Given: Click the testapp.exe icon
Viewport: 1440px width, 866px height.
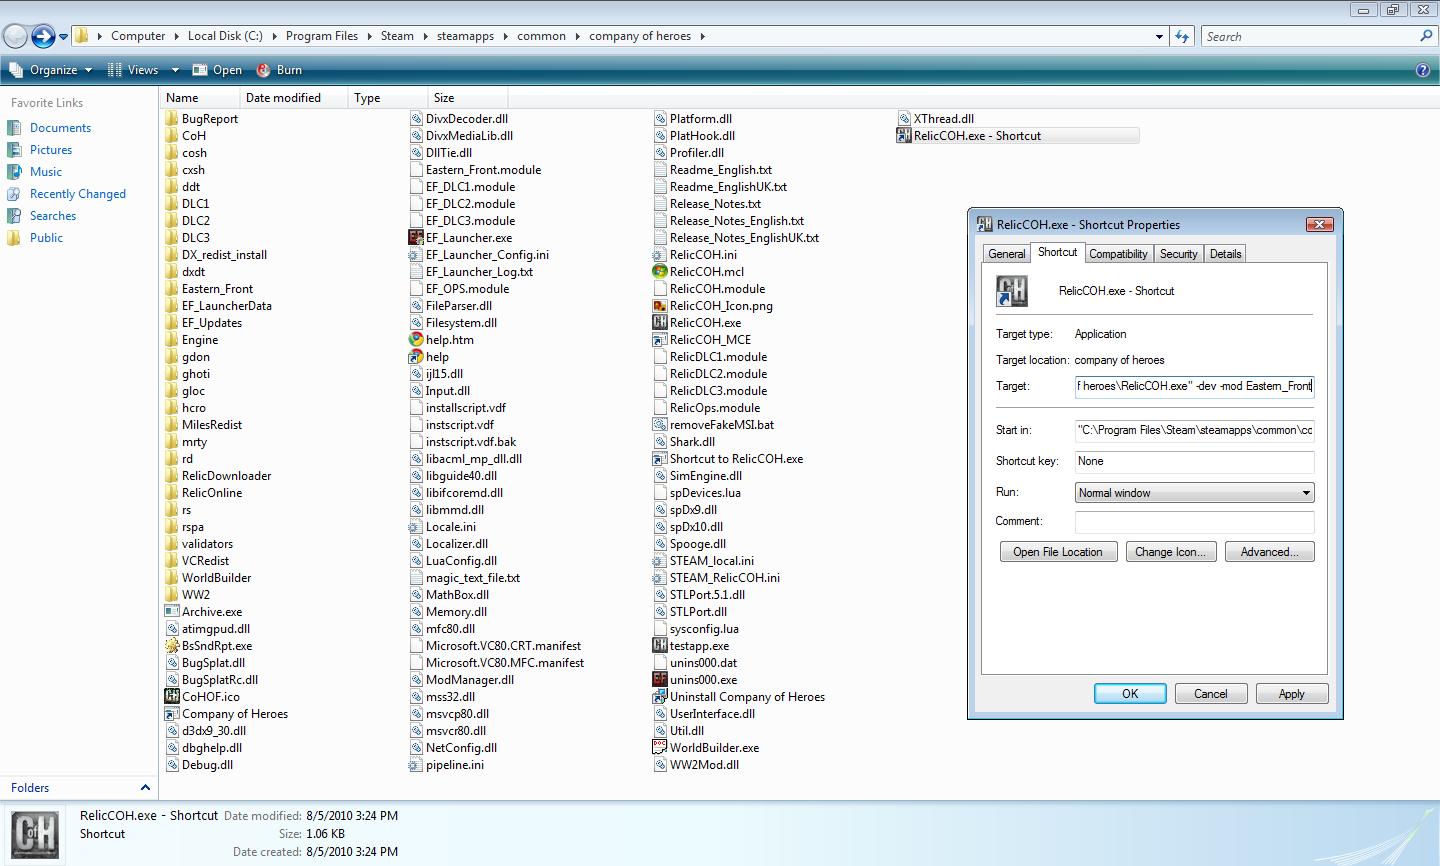Looking at the screenshot, I should pos(660,646).
